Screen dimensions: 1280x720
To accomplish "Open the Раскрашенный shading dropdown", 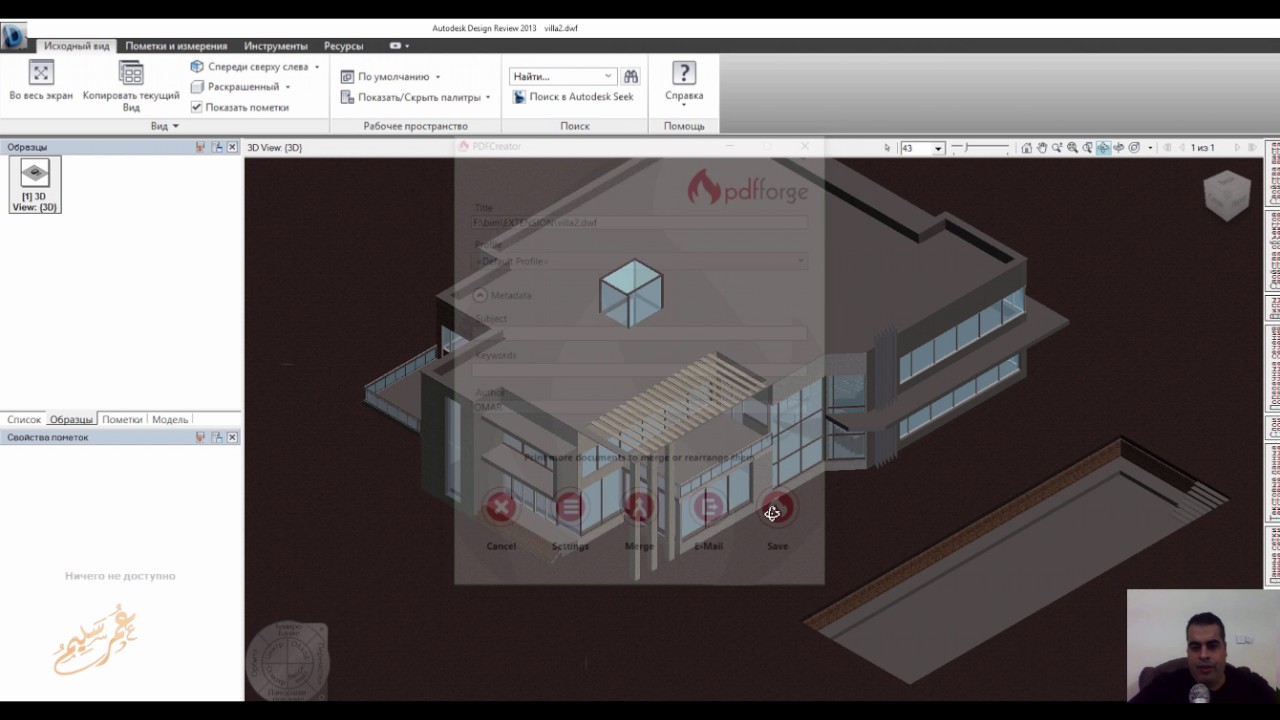I will [288, 87].
